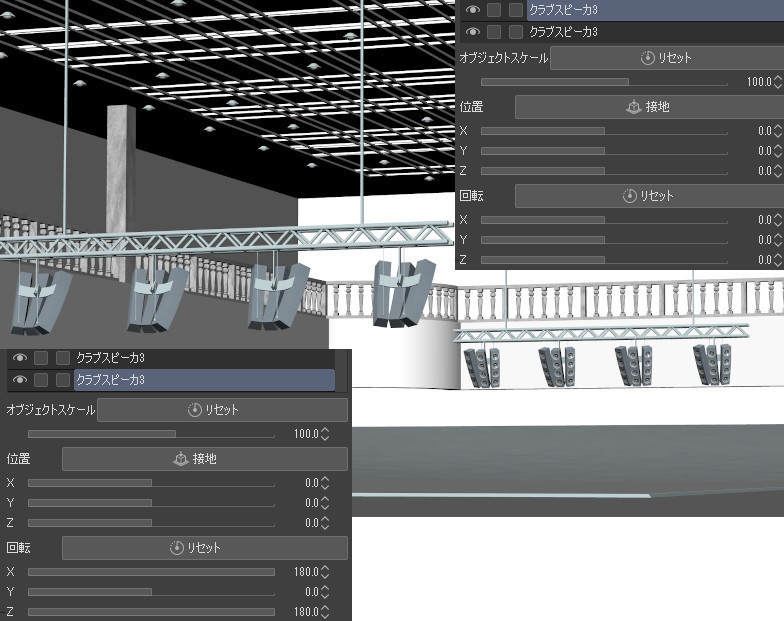
Task: Click オブジェクトスケール リセット button in upper panel
Action: (x=667, y=58)
